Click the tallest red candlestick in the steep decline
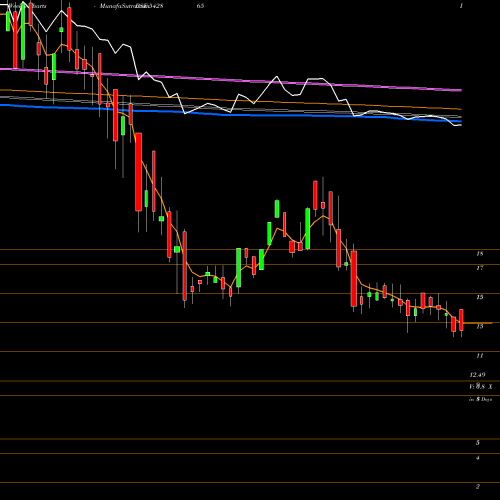This screenshot has width=500, height=500. [x=138, y=172]
